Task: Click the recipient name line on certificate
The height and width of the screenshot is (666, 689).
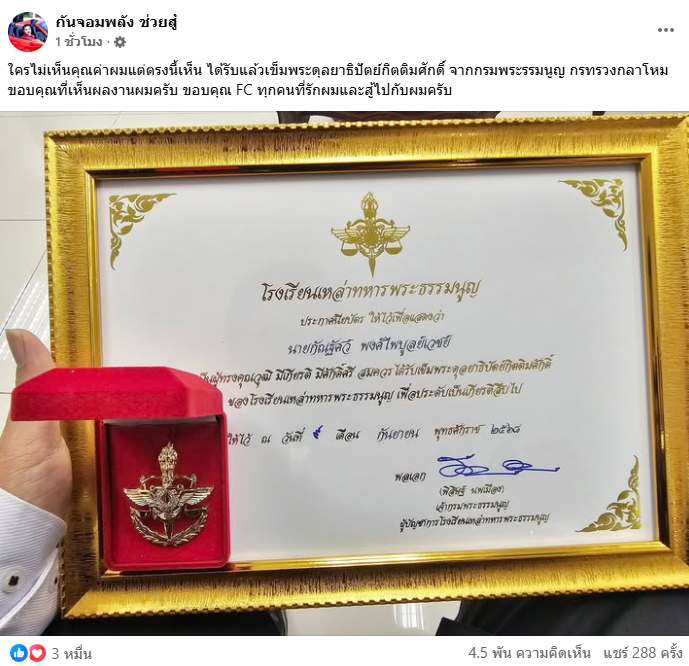Action: [x=368, y=346]
